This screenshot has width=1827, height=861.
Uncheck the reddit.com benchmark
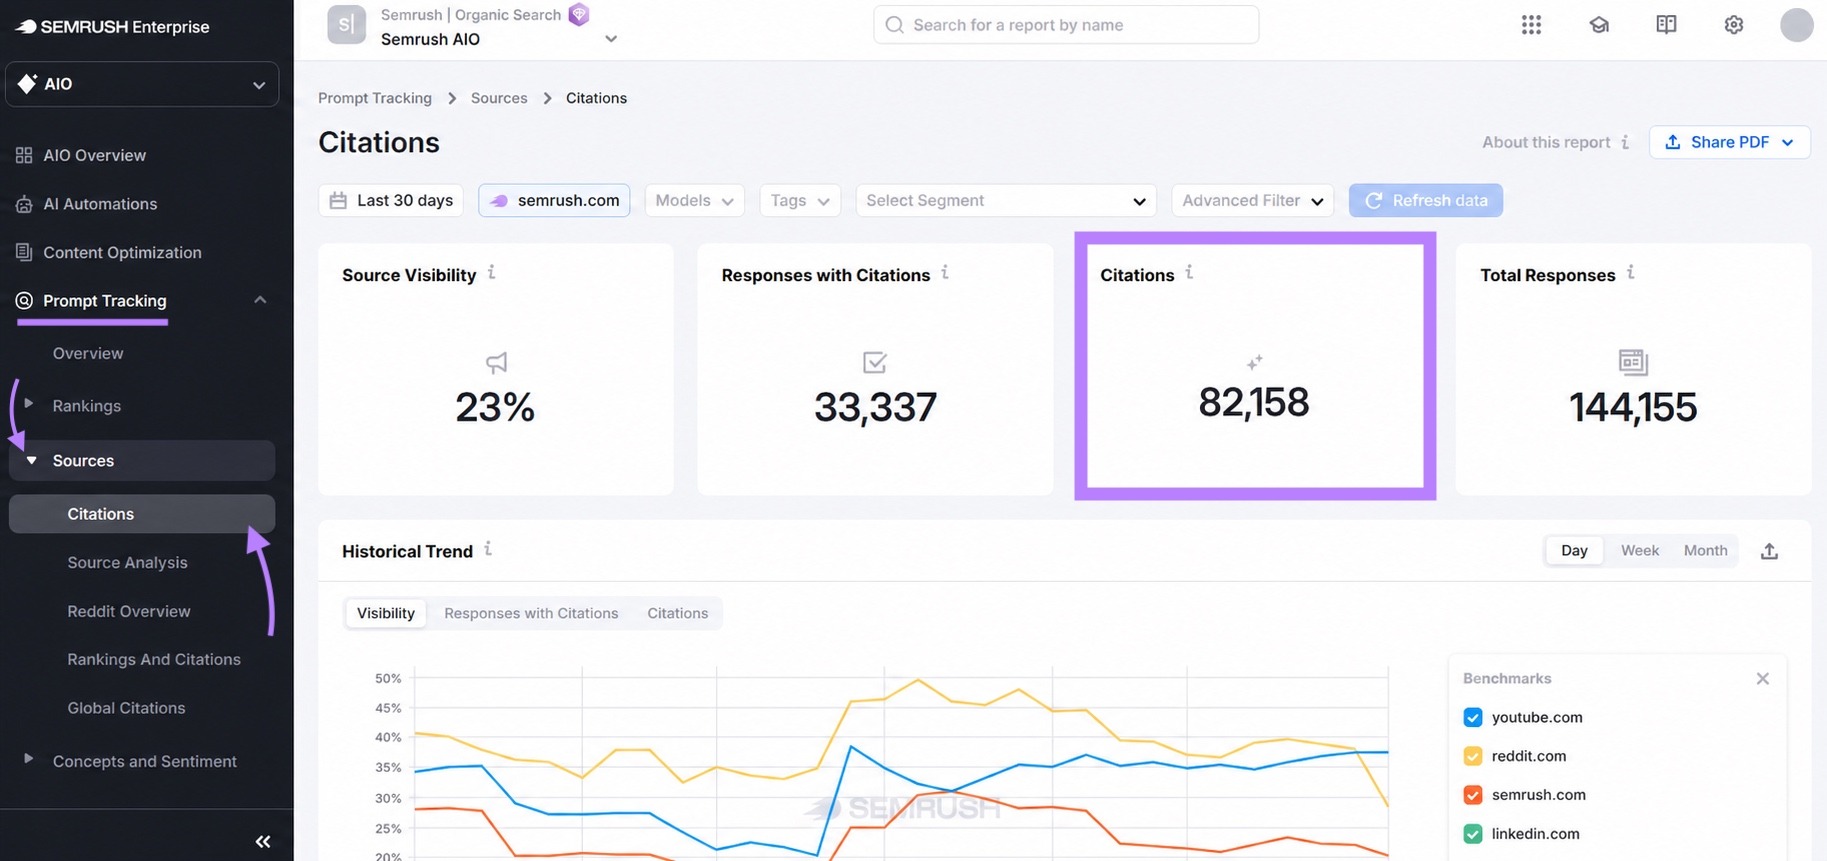point(1473,756)
